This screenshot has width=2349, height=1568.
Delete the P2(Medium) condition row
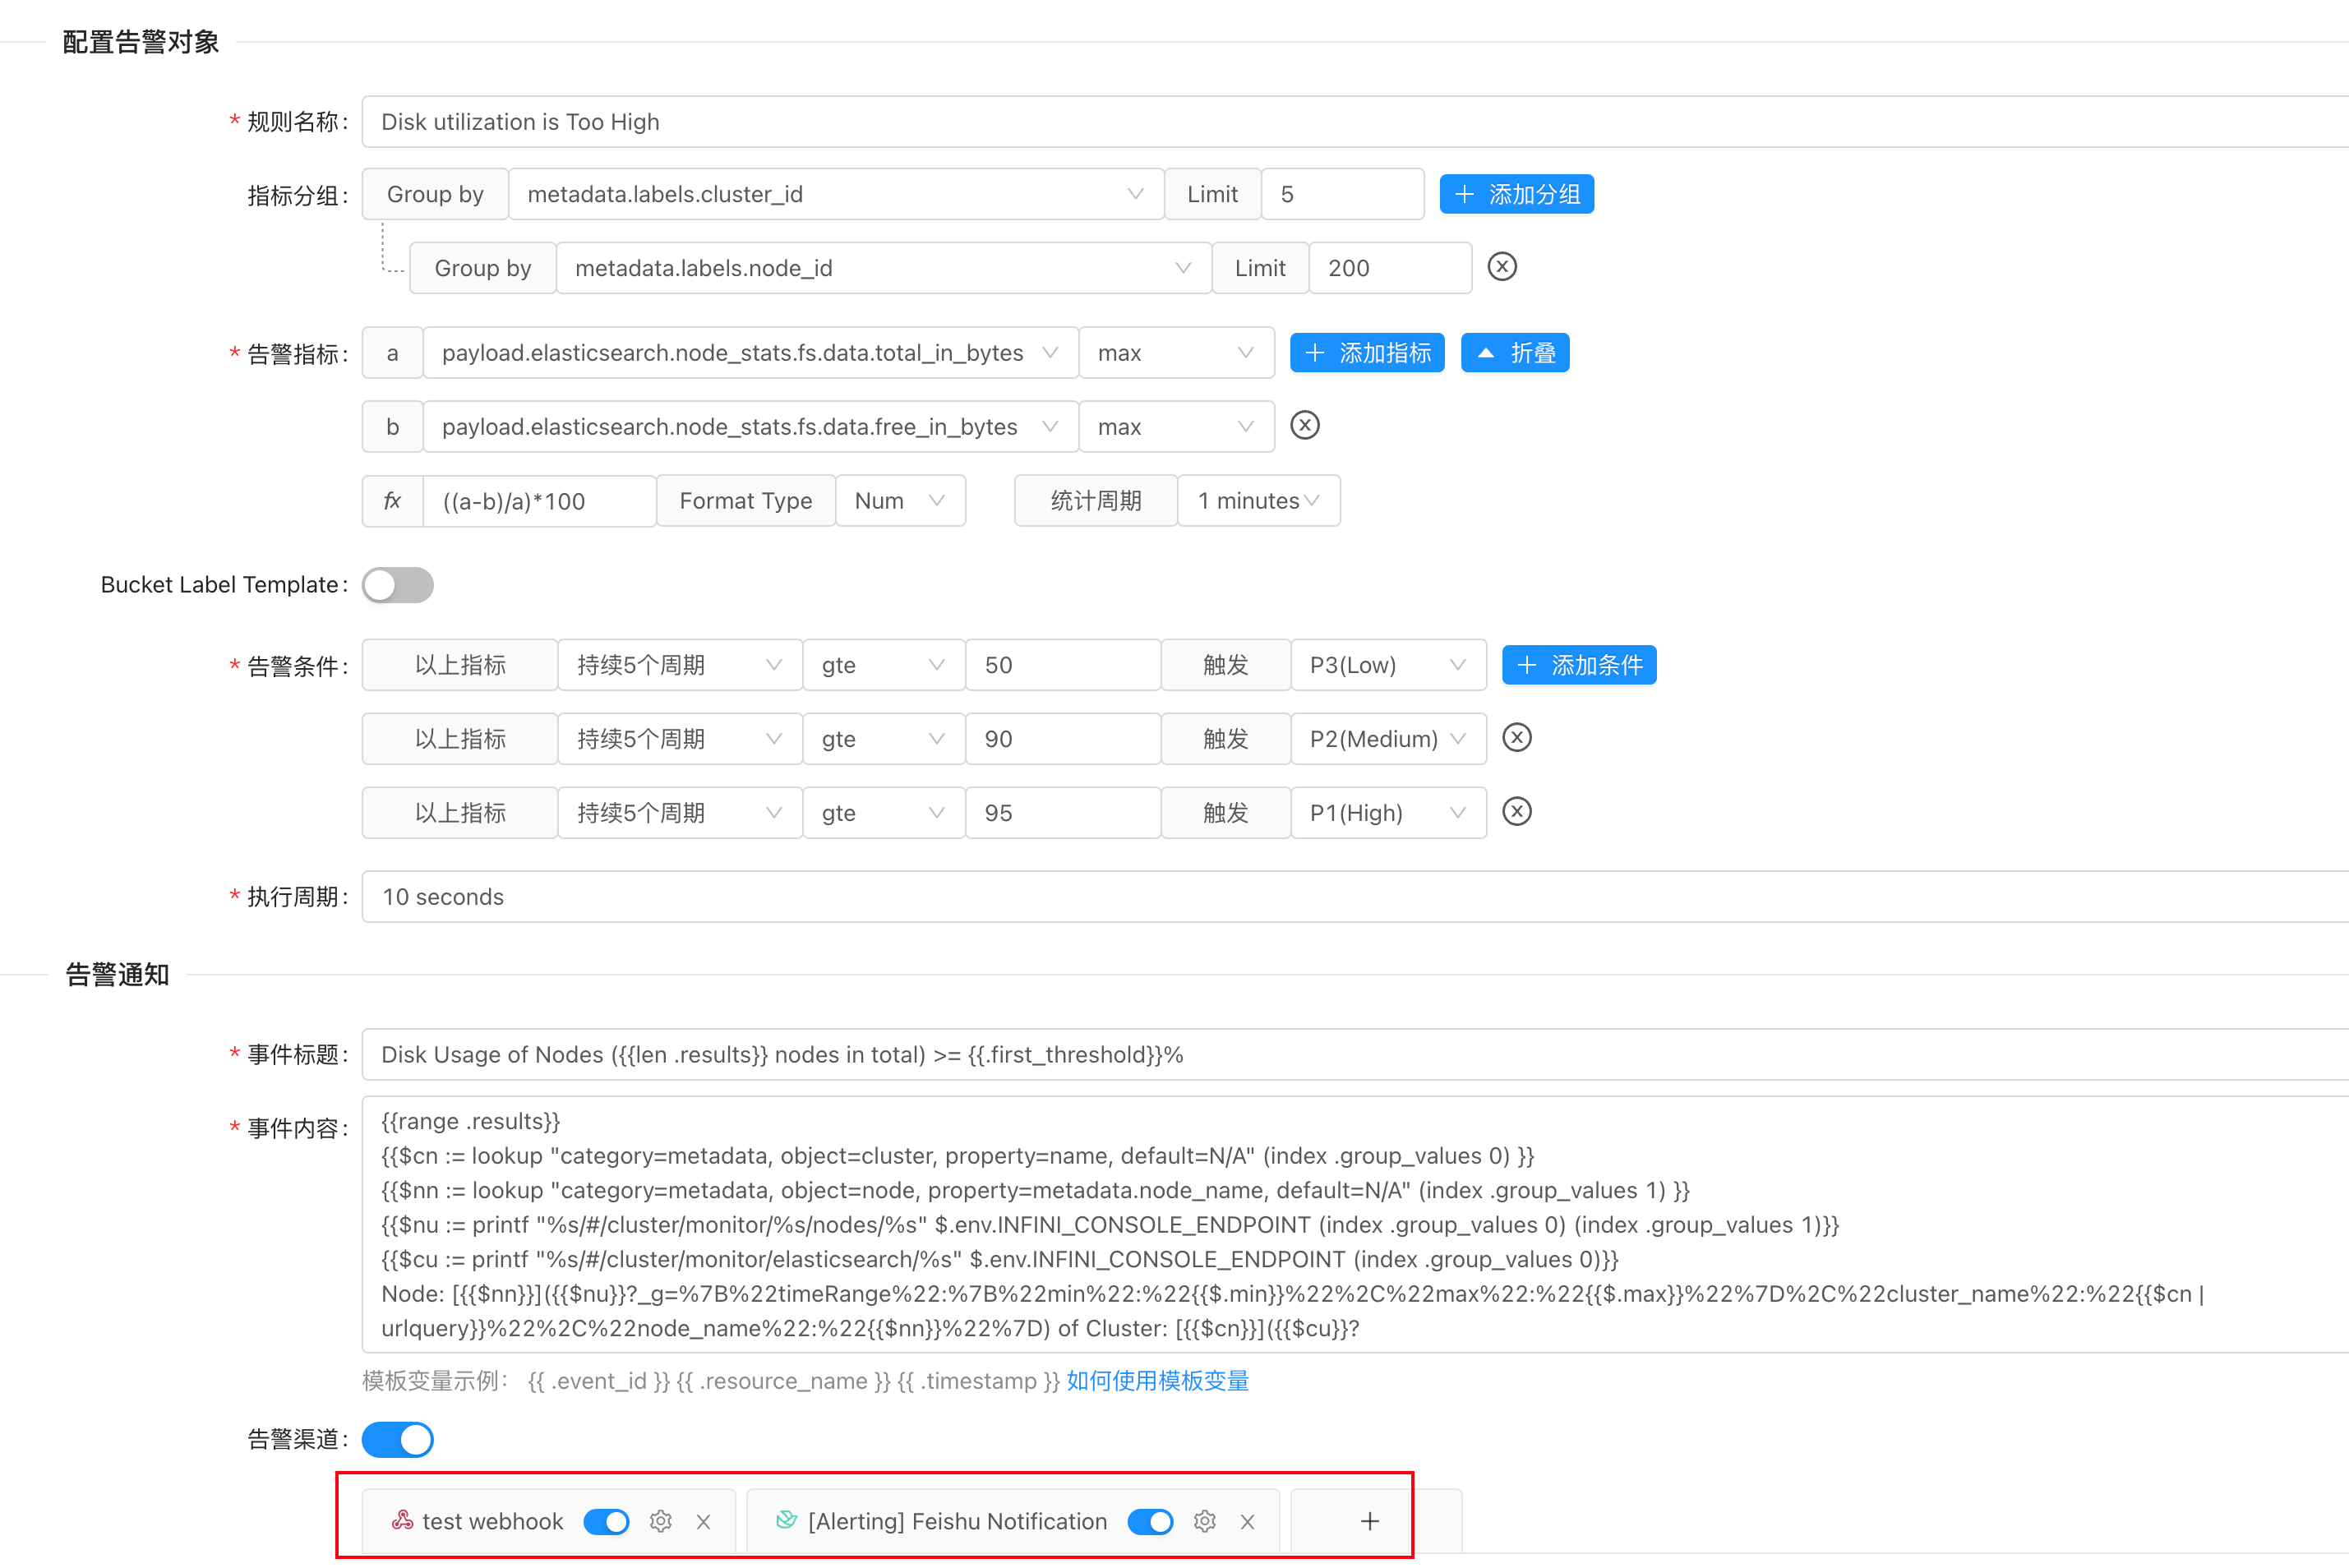(x=1517, y=738)
